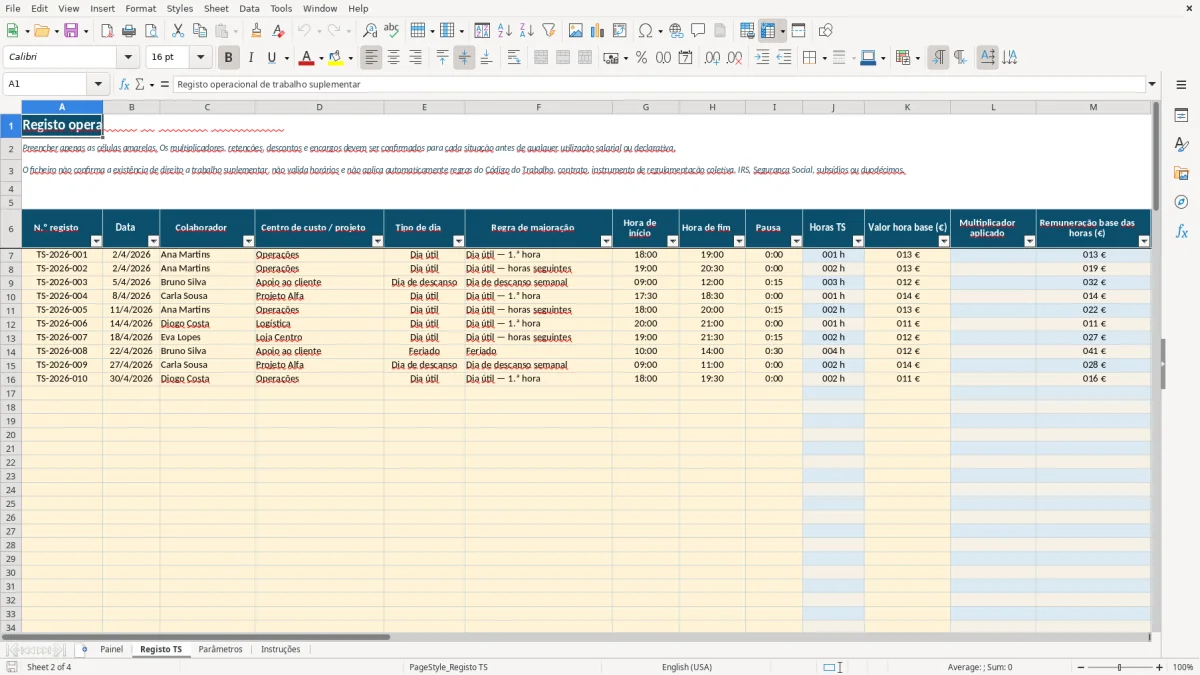
Task: Open the Horas TS filter dropdown
Action: 858,241
